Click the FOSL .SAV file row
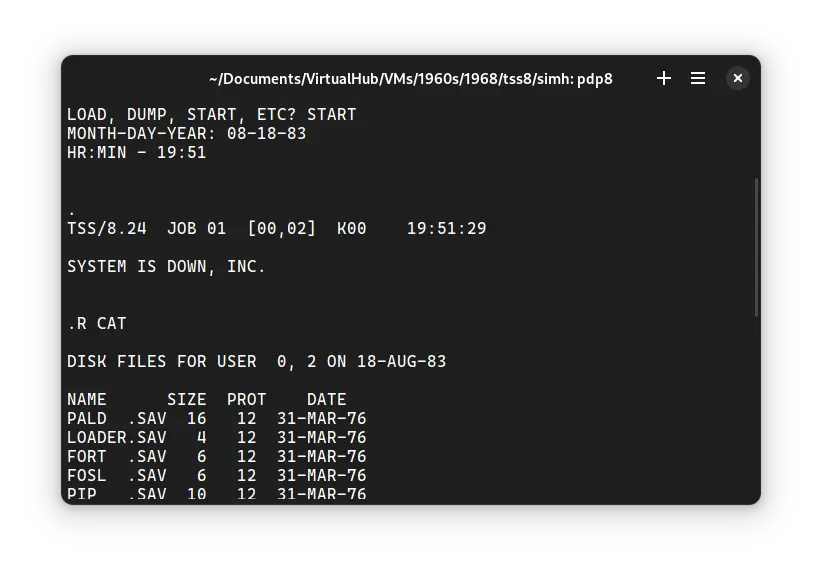822x572 pixels. pyautogui.click(x=216, y=475)
